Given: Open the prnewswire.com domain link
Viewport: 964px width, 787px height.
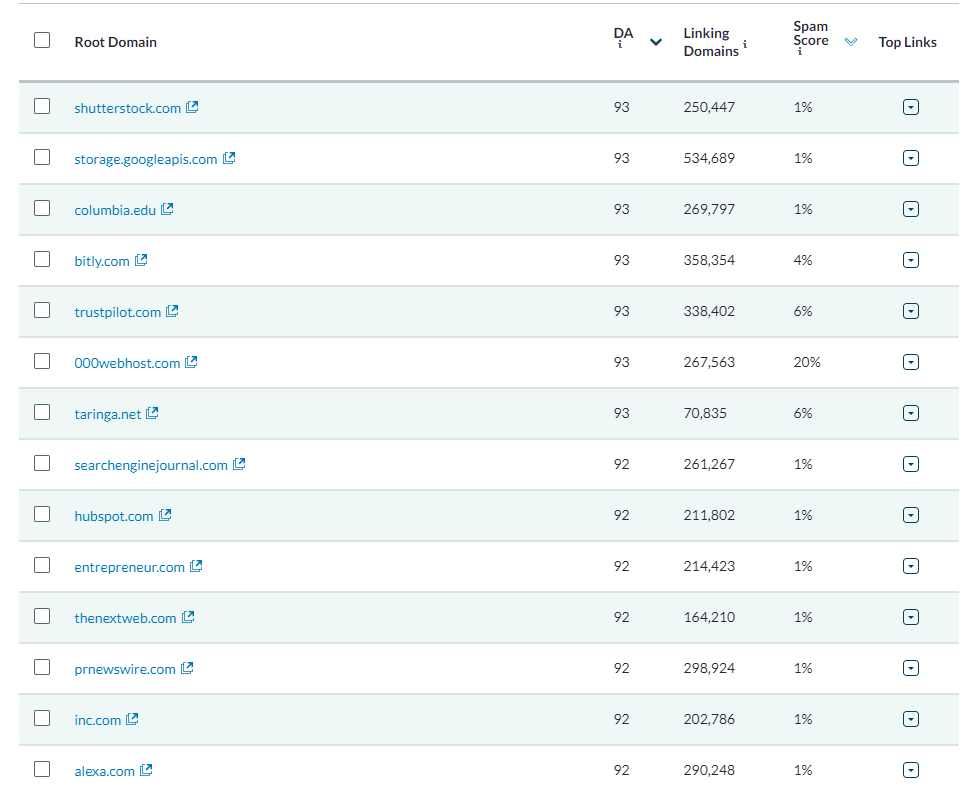Looking at the screenshot, I should [125, 670].
